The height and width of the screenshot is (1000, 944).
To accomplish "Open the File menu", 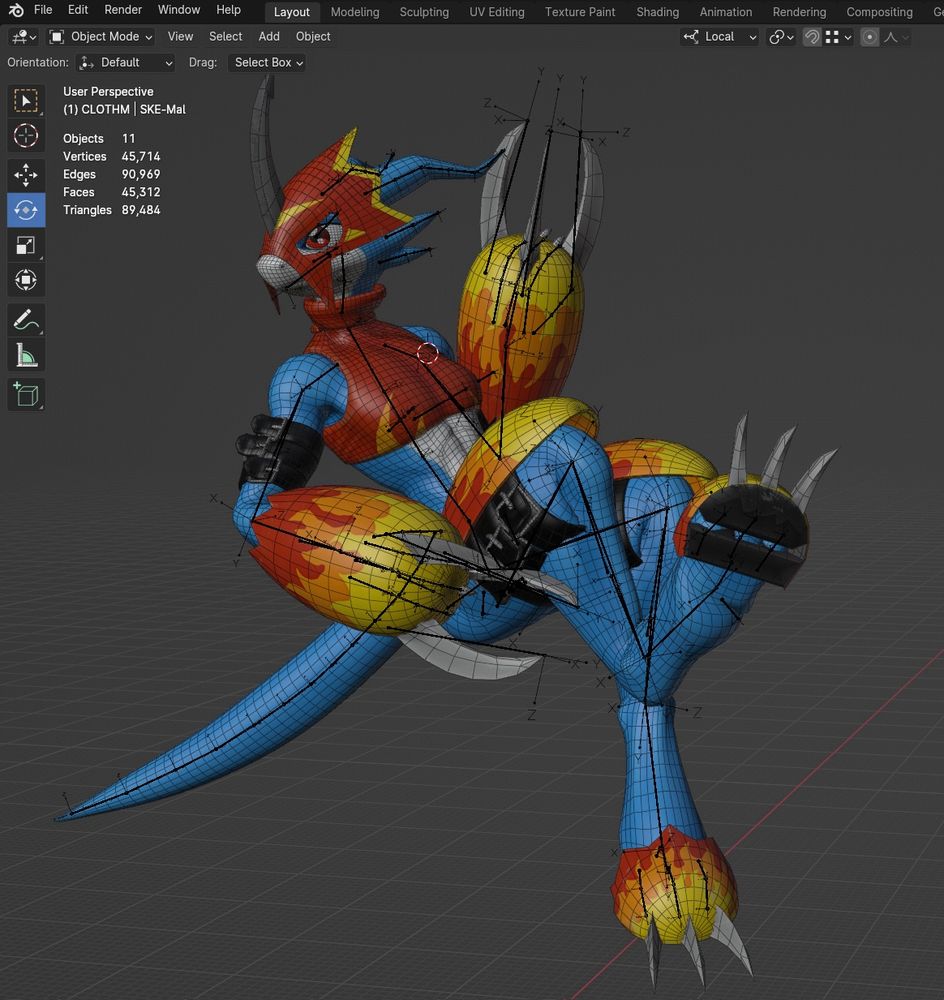I will (43, 10).
